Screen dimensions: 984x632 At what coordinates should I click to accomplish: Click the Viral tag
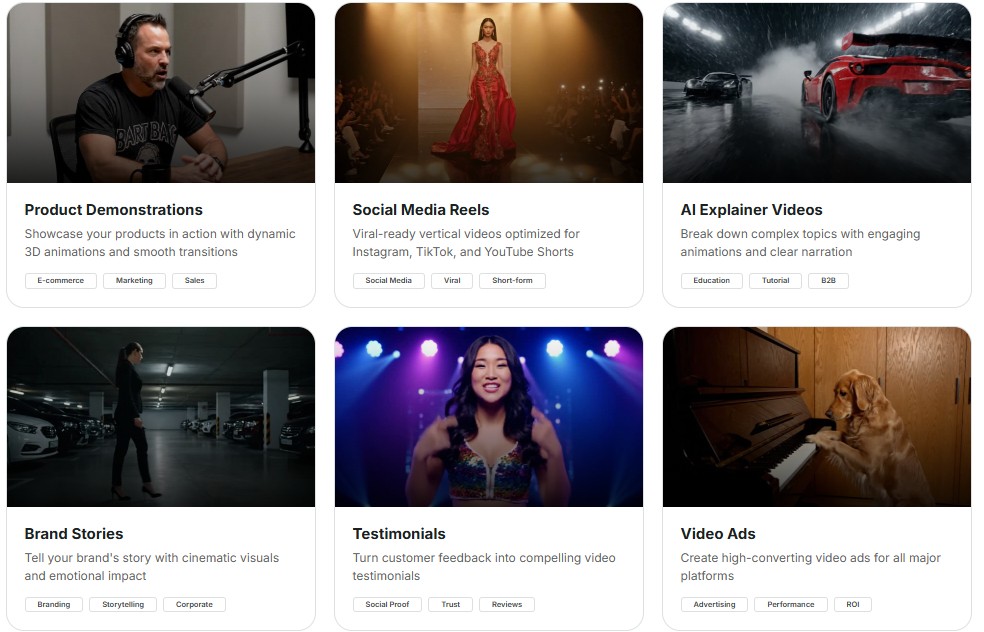click(x=452, y=281)
